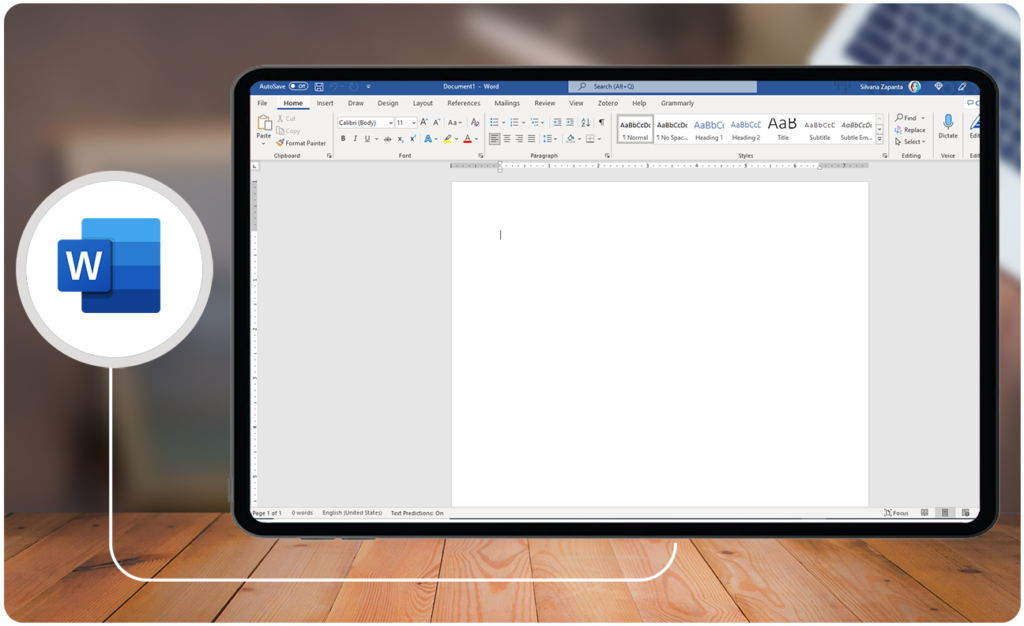Open the Borders dropdown arrow
1024x626 pixels.
600,139
